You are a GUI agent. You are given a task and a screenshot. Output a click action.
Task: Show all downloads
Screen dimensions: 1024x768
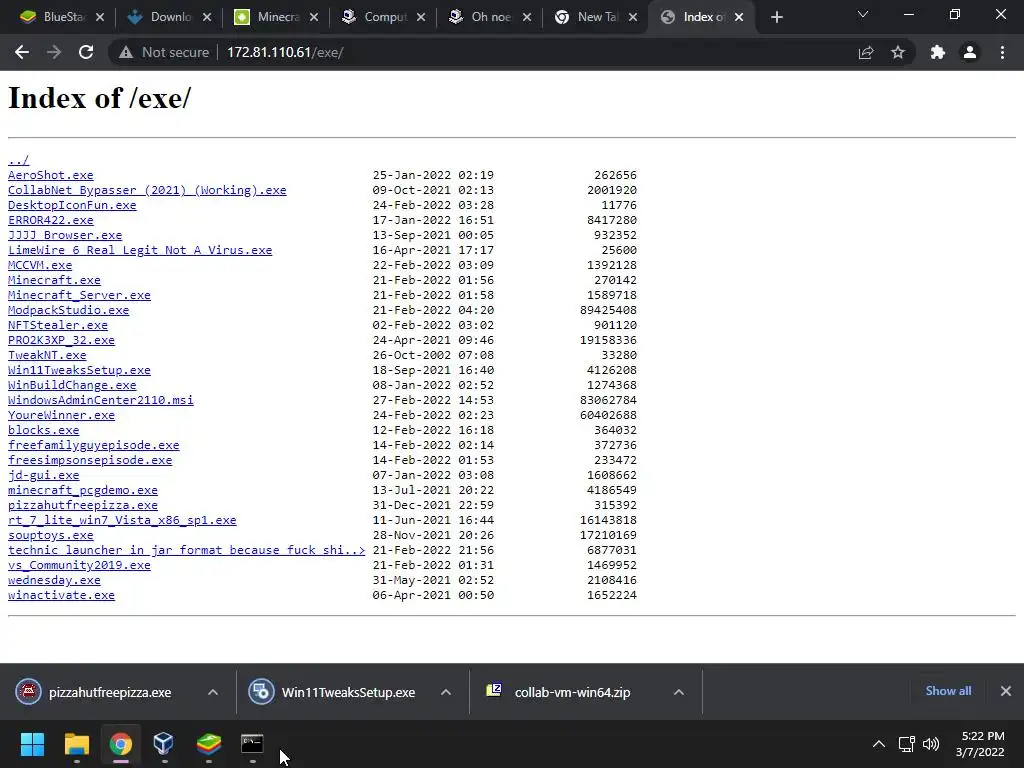click(948, 691)
